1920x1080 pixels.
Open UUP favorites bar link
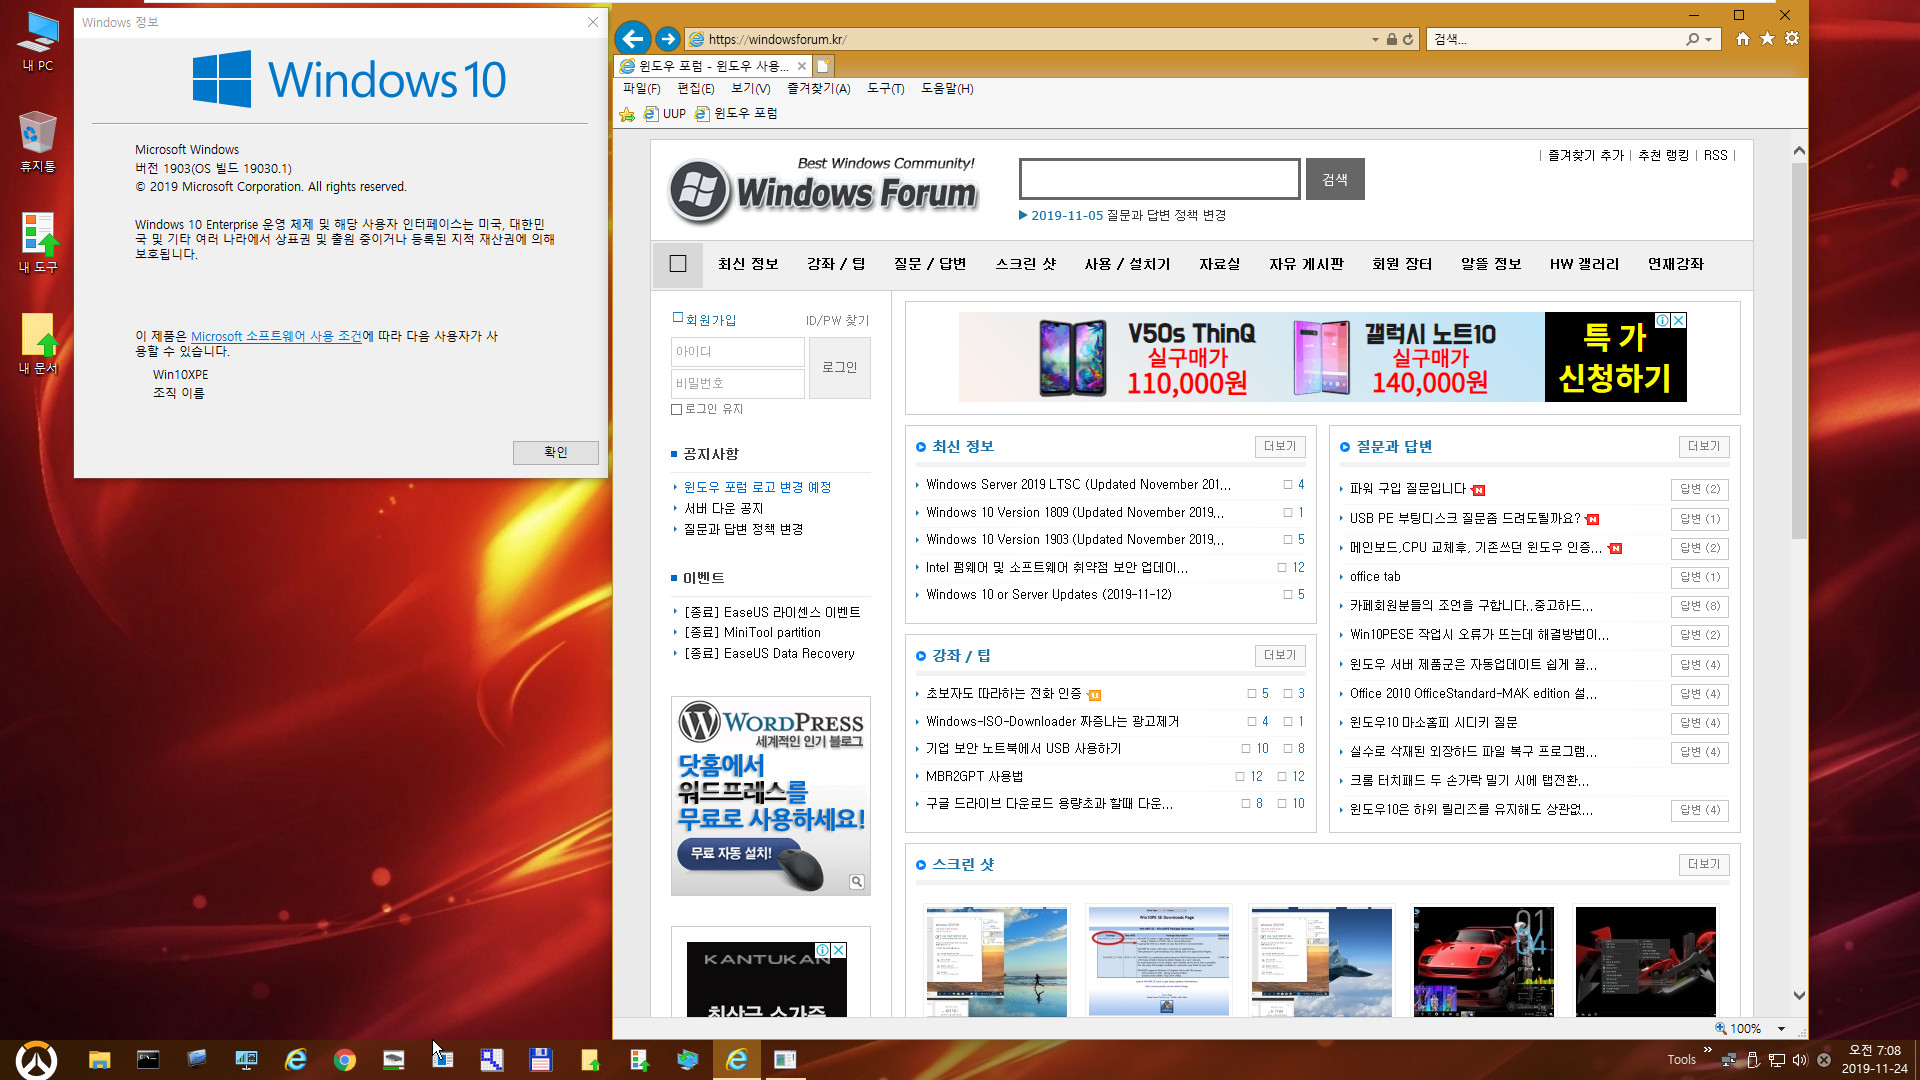(664, 114)
